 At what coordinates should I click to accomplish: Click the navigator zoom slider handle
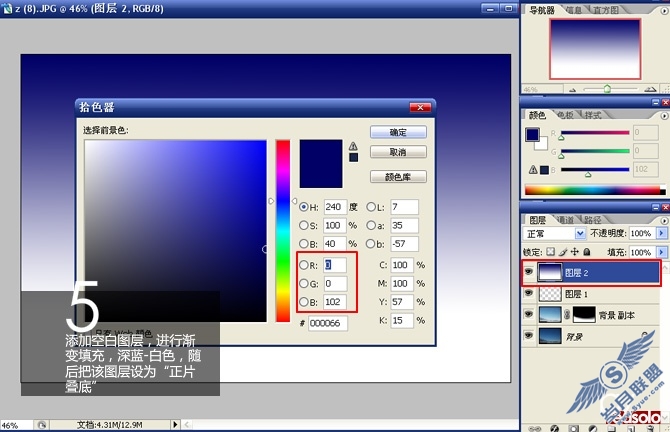click(607, 89)
